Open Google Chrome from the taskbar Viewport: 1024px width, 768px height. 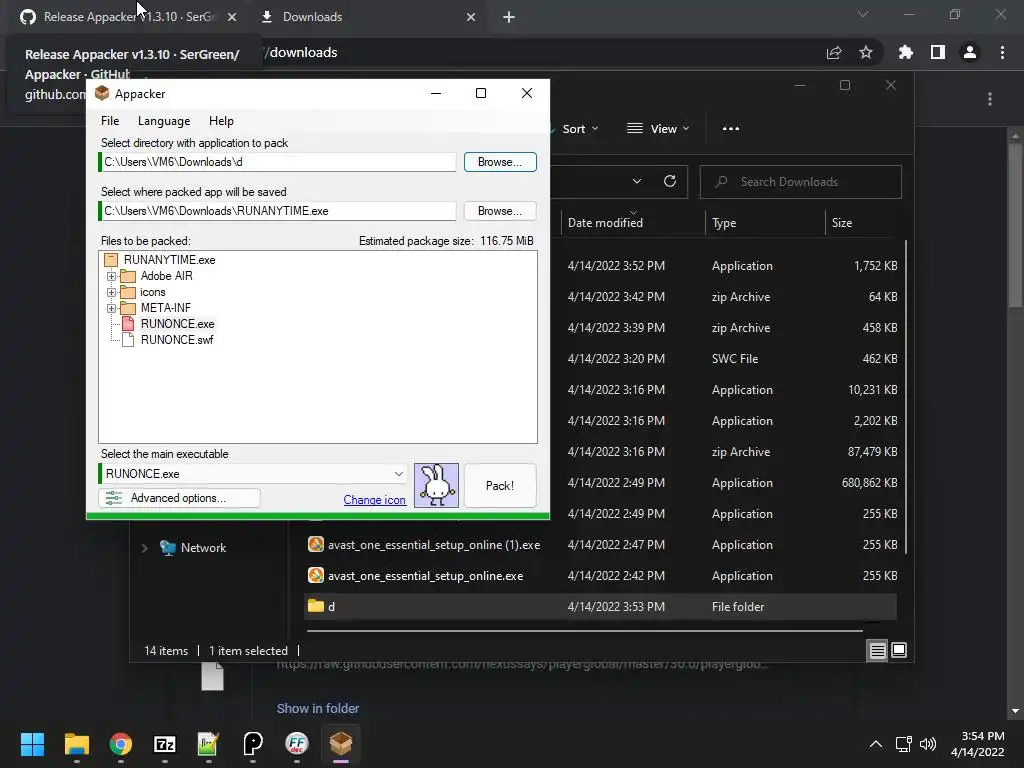(120, 744)
